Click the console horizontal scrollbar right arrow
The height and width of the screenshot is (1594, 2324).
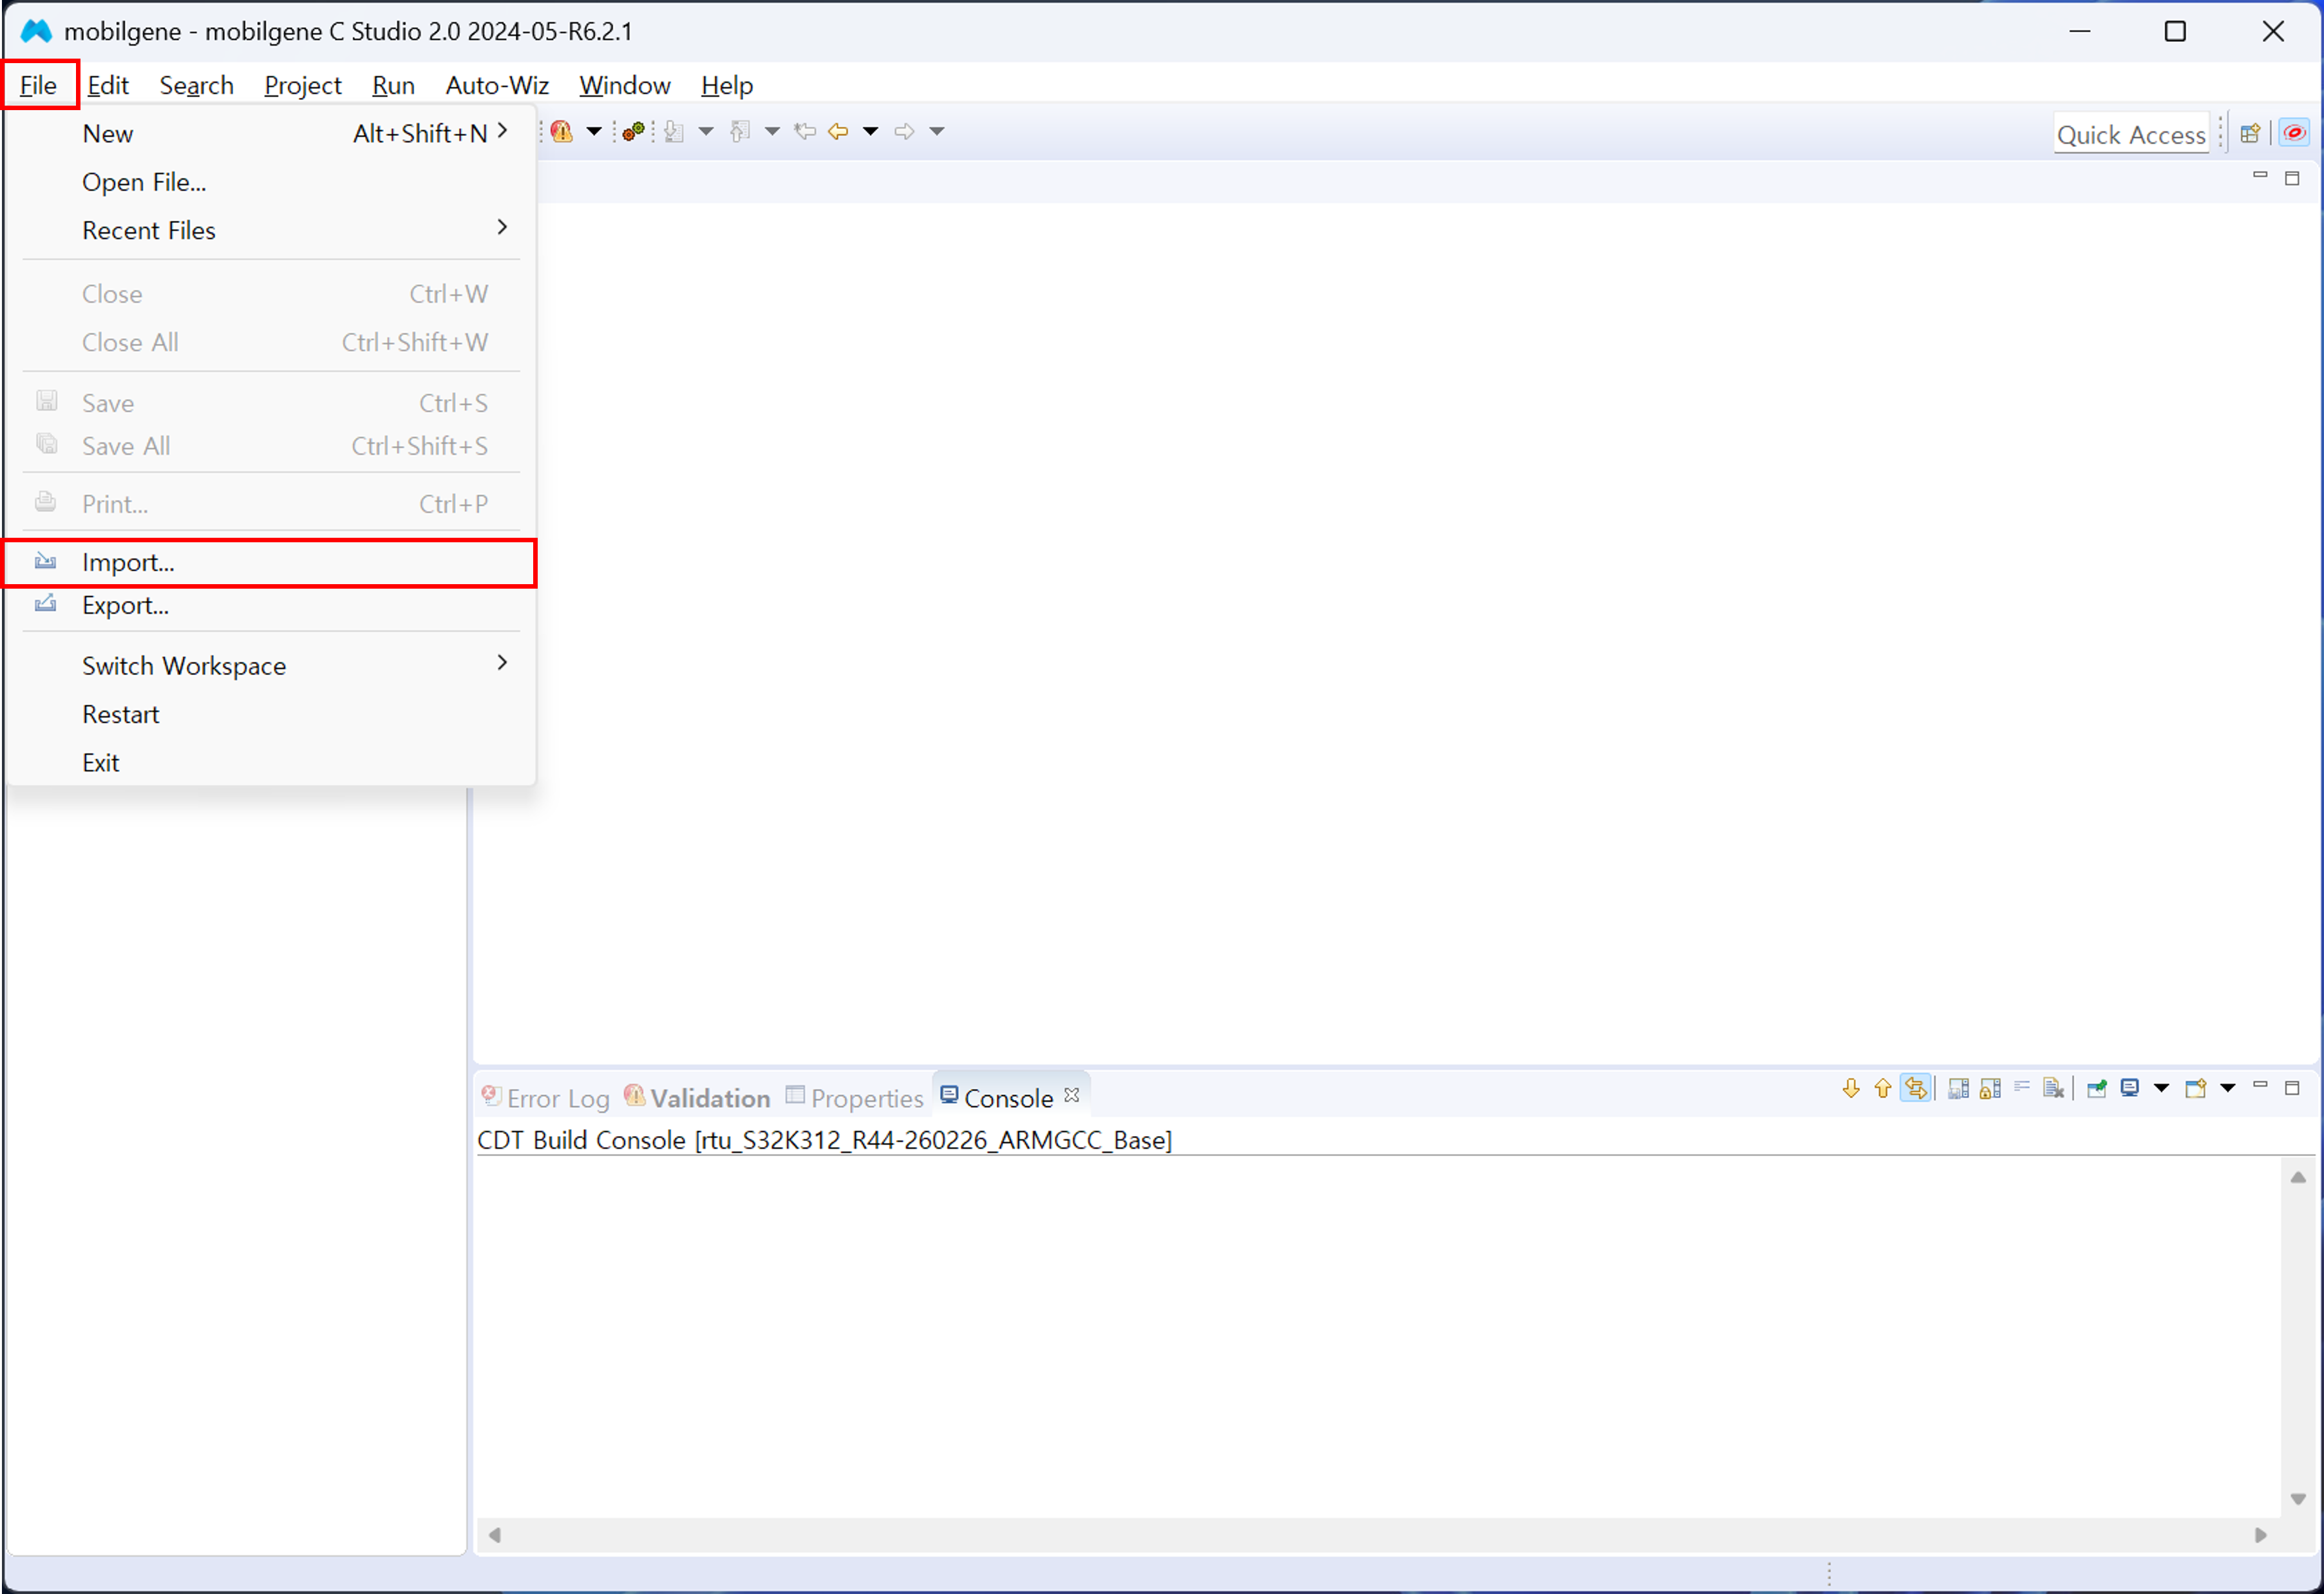click(2261, 1535)
